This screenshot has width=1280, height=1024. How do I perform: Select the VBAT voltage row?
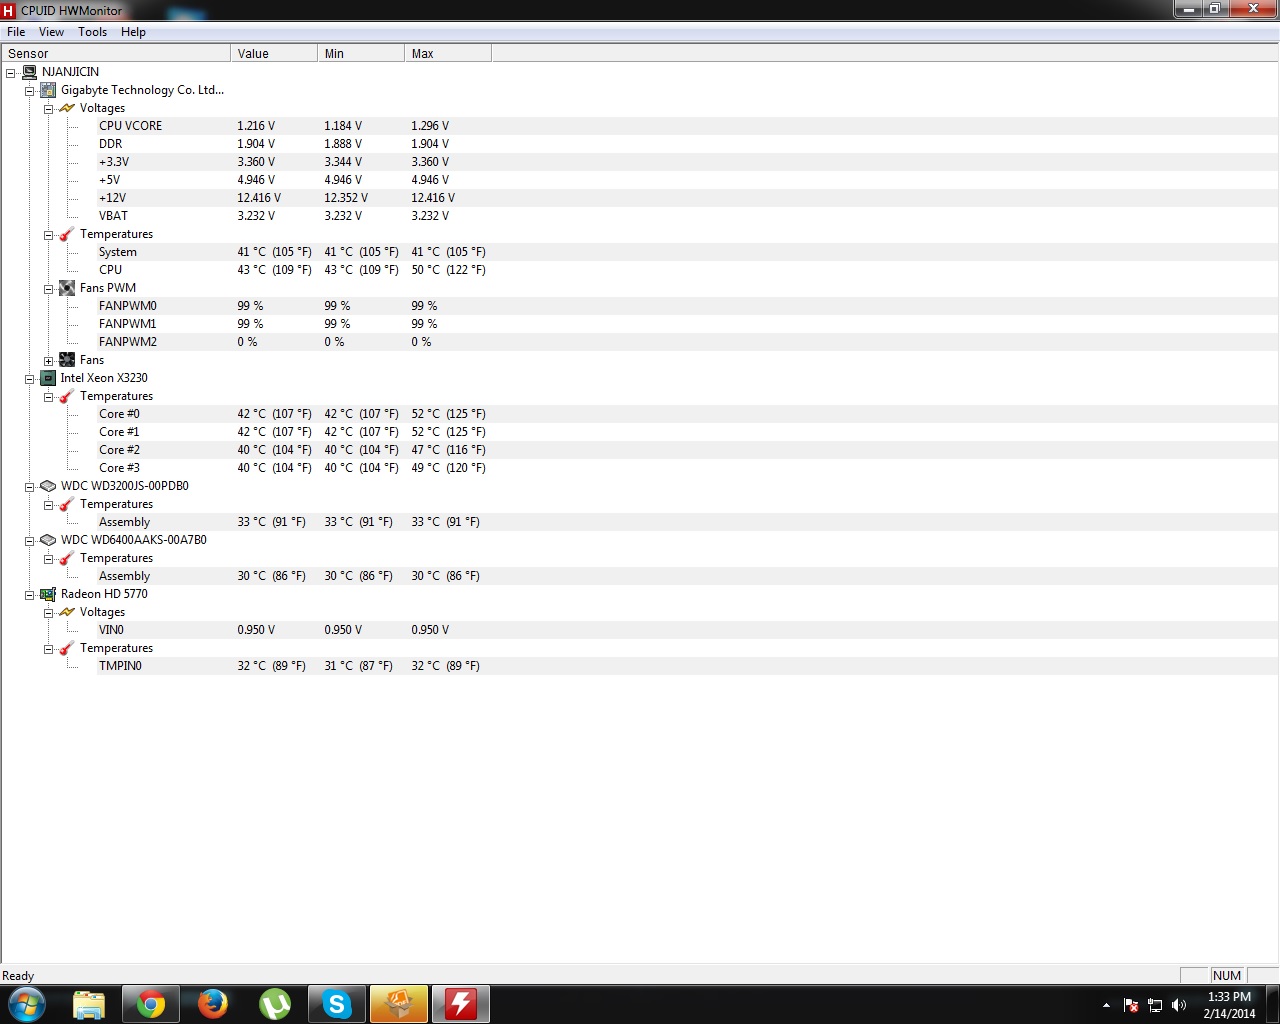pyautogui.click(x=688, y=216)
